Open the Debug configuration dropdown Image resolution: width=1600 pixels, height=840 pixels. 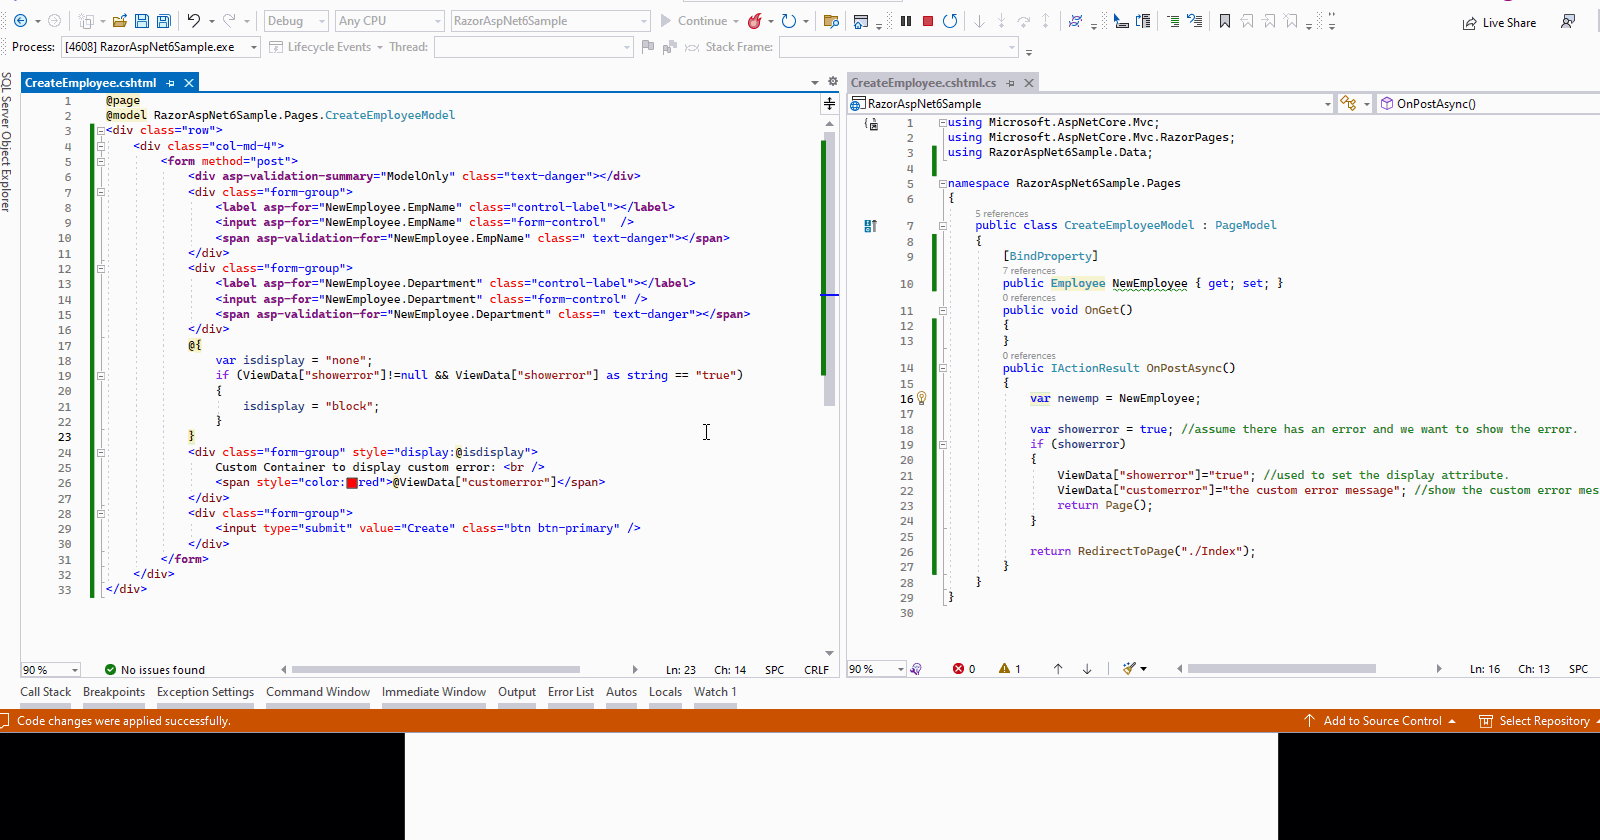321,21
